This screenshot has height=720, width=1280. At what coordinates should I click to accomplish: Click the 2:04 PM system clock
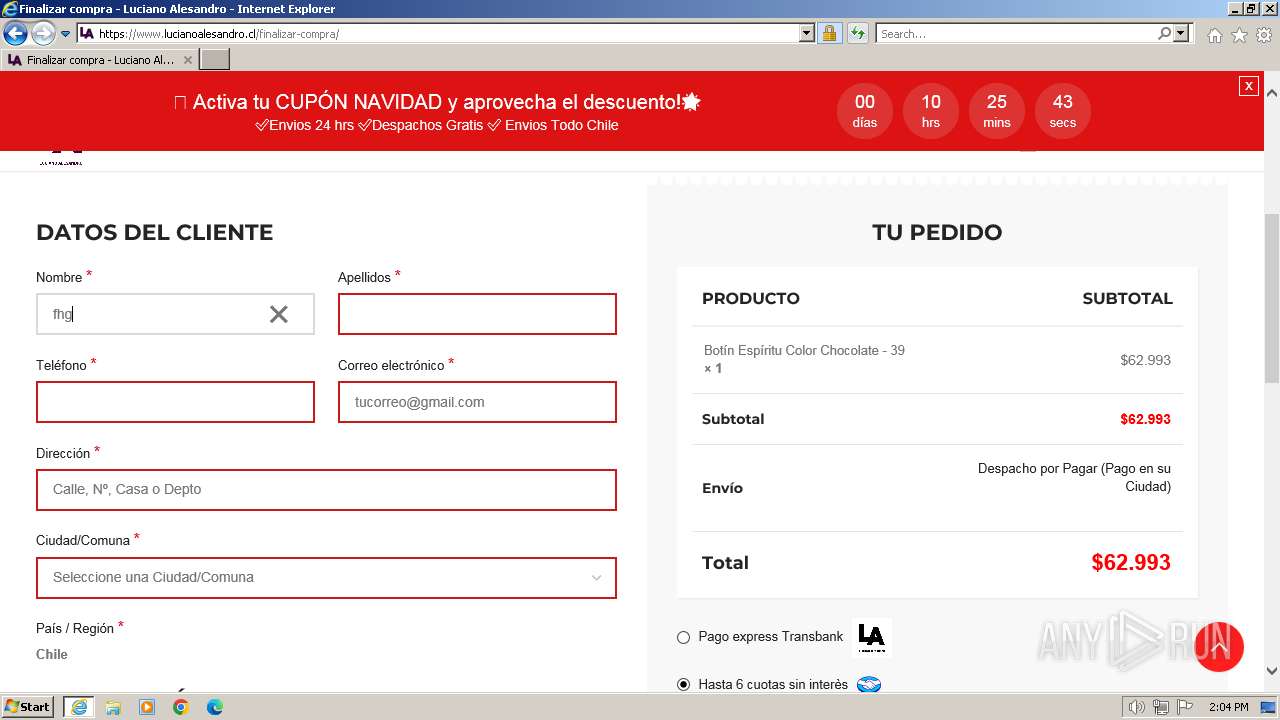1228,707
